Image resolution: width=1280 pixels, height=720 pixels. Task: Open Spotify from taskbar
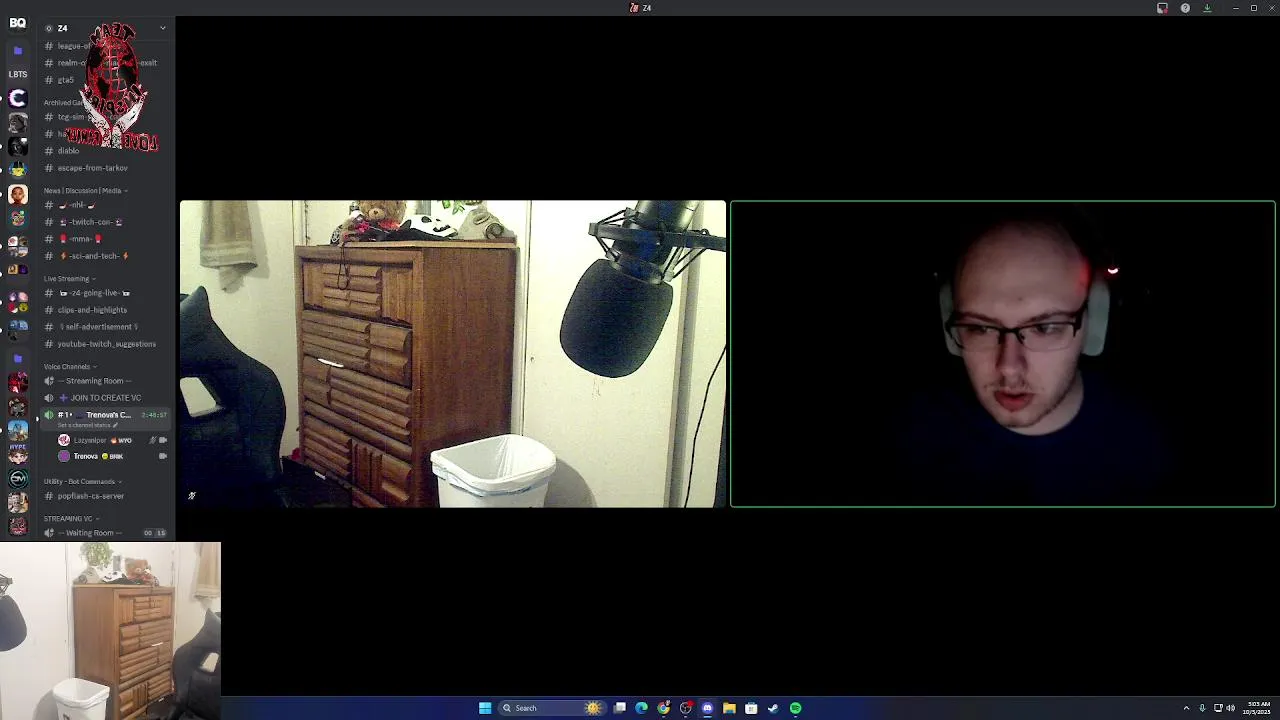(795, 708)
